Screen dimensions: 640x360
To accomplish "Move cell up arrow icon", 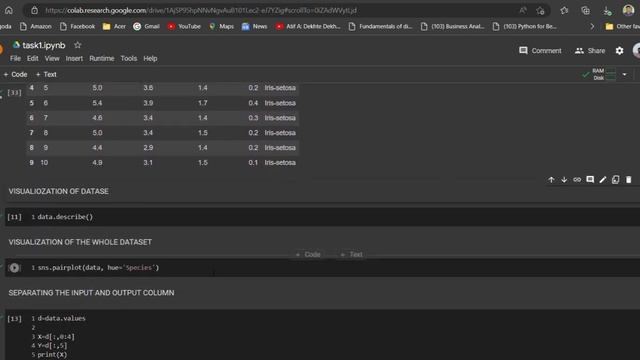I will point(551,180).
